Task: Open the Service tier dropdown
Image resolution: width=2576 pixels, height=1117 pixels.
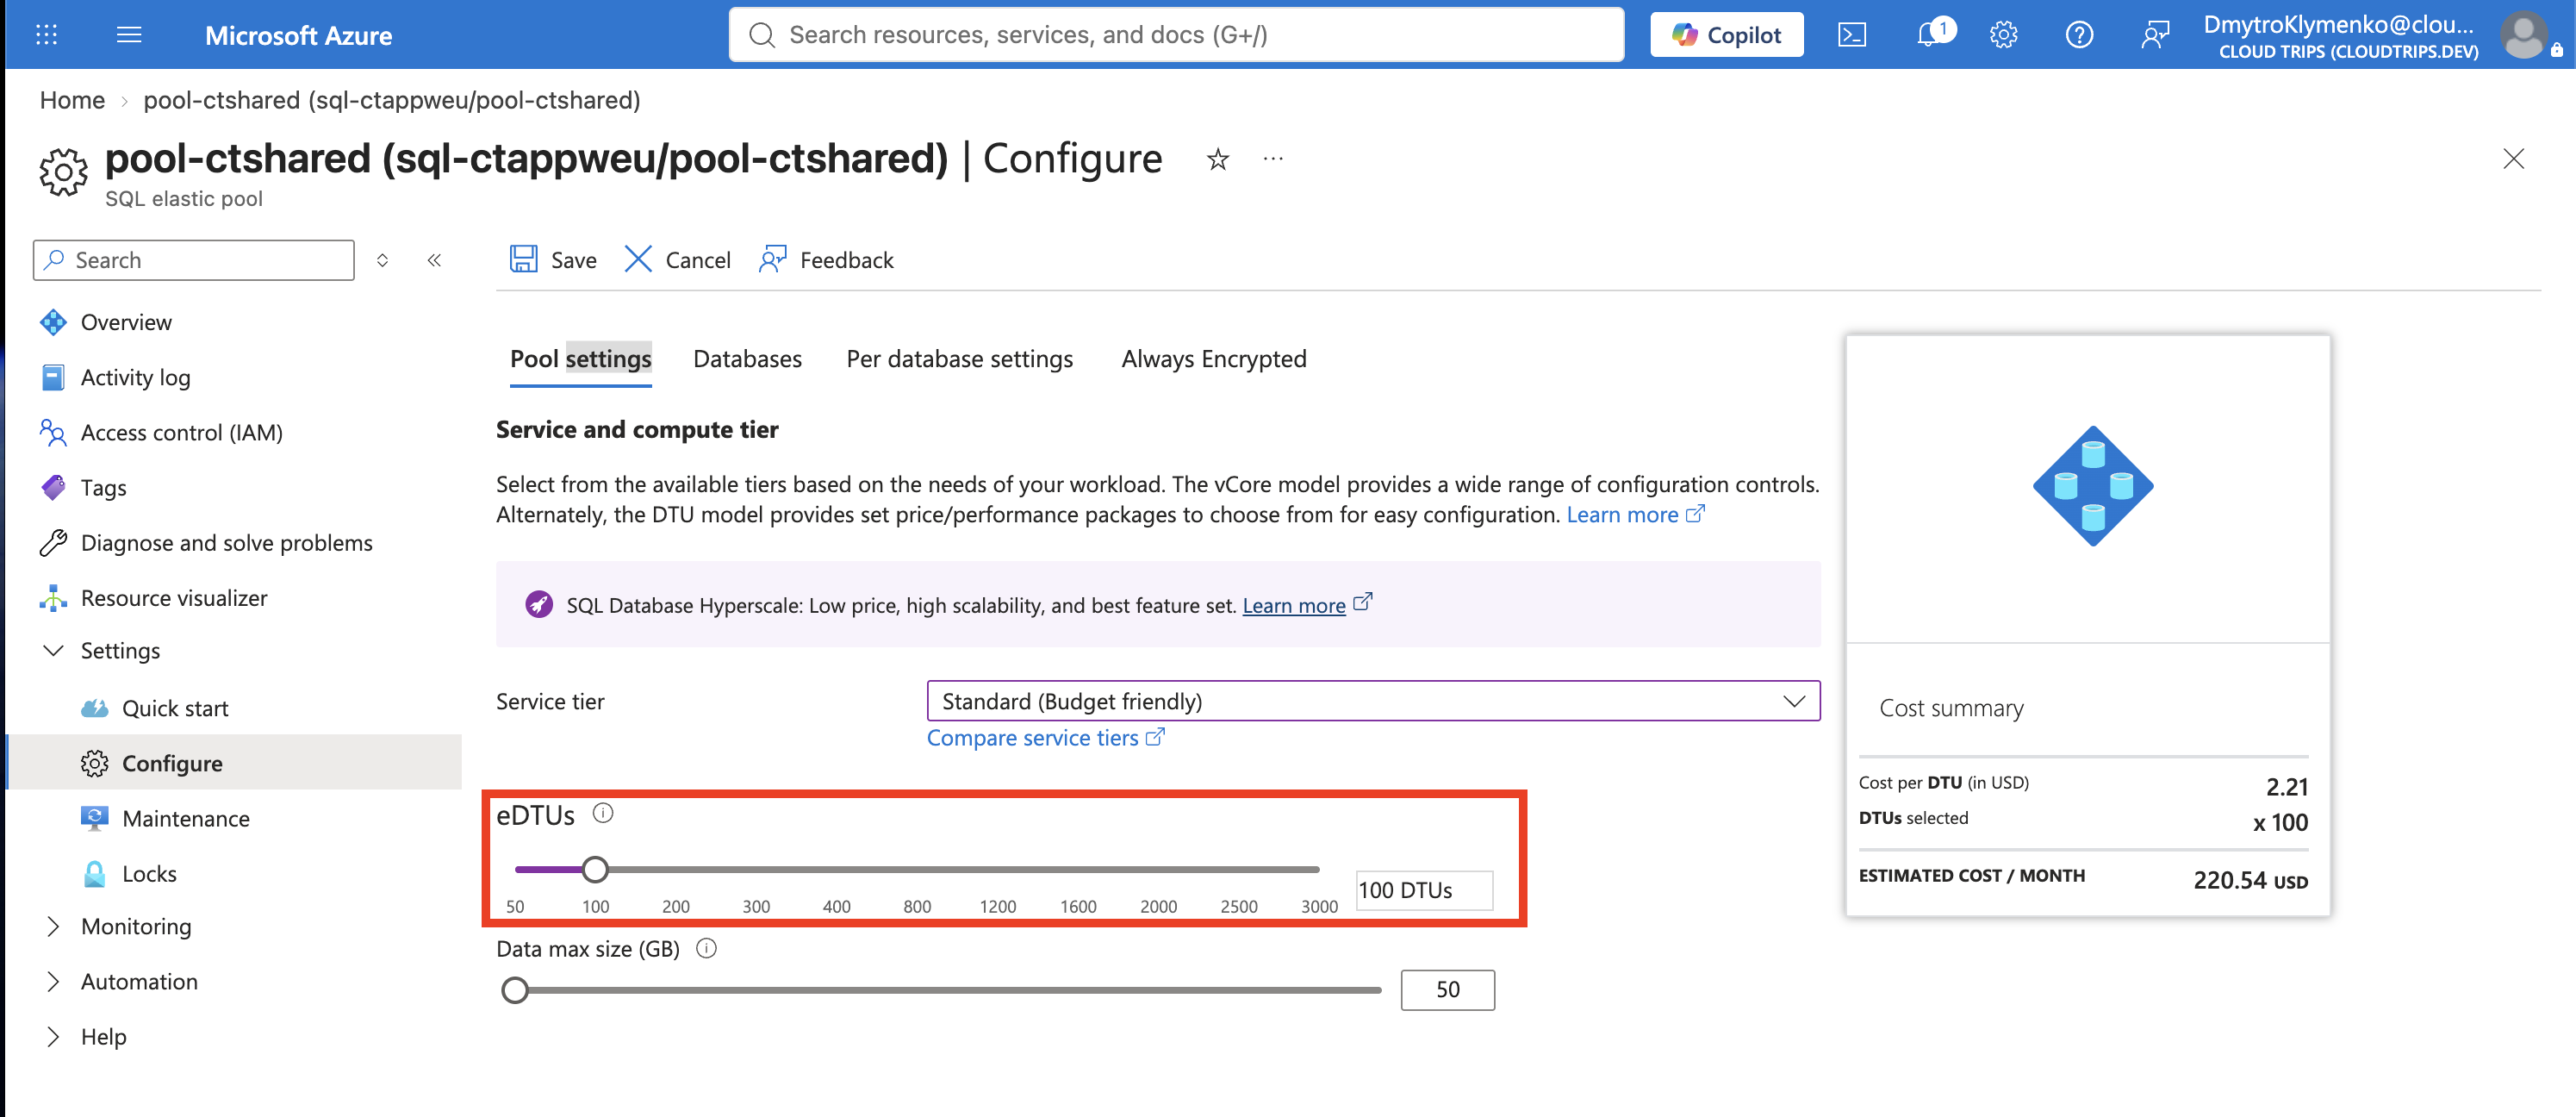Action: [x=1373, y=701]
